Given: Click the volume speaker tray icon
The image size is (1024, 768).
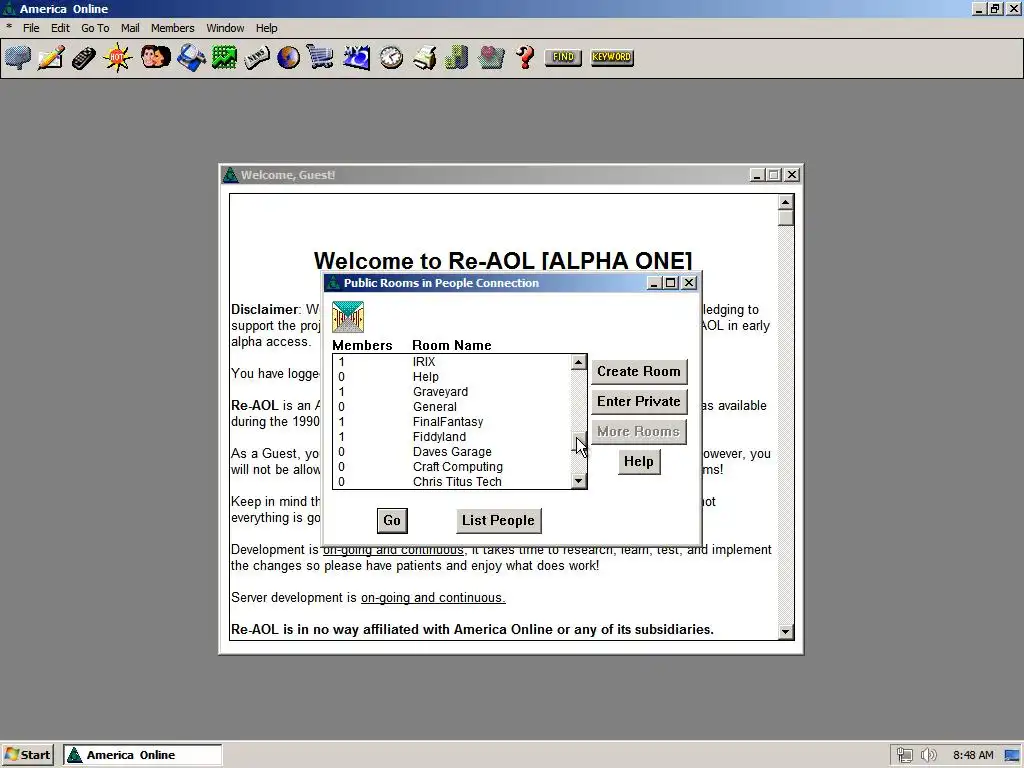Looking at the screenshot, I should 928,755.
